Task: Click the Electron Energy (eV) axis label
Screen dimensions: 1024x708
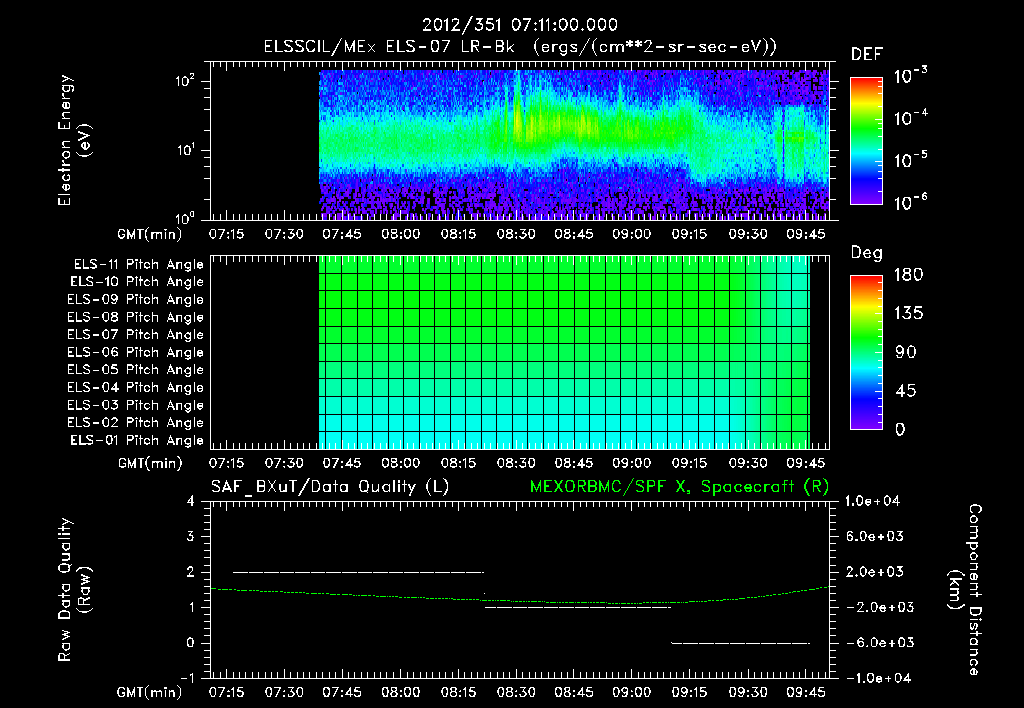Action: point(74,140)
